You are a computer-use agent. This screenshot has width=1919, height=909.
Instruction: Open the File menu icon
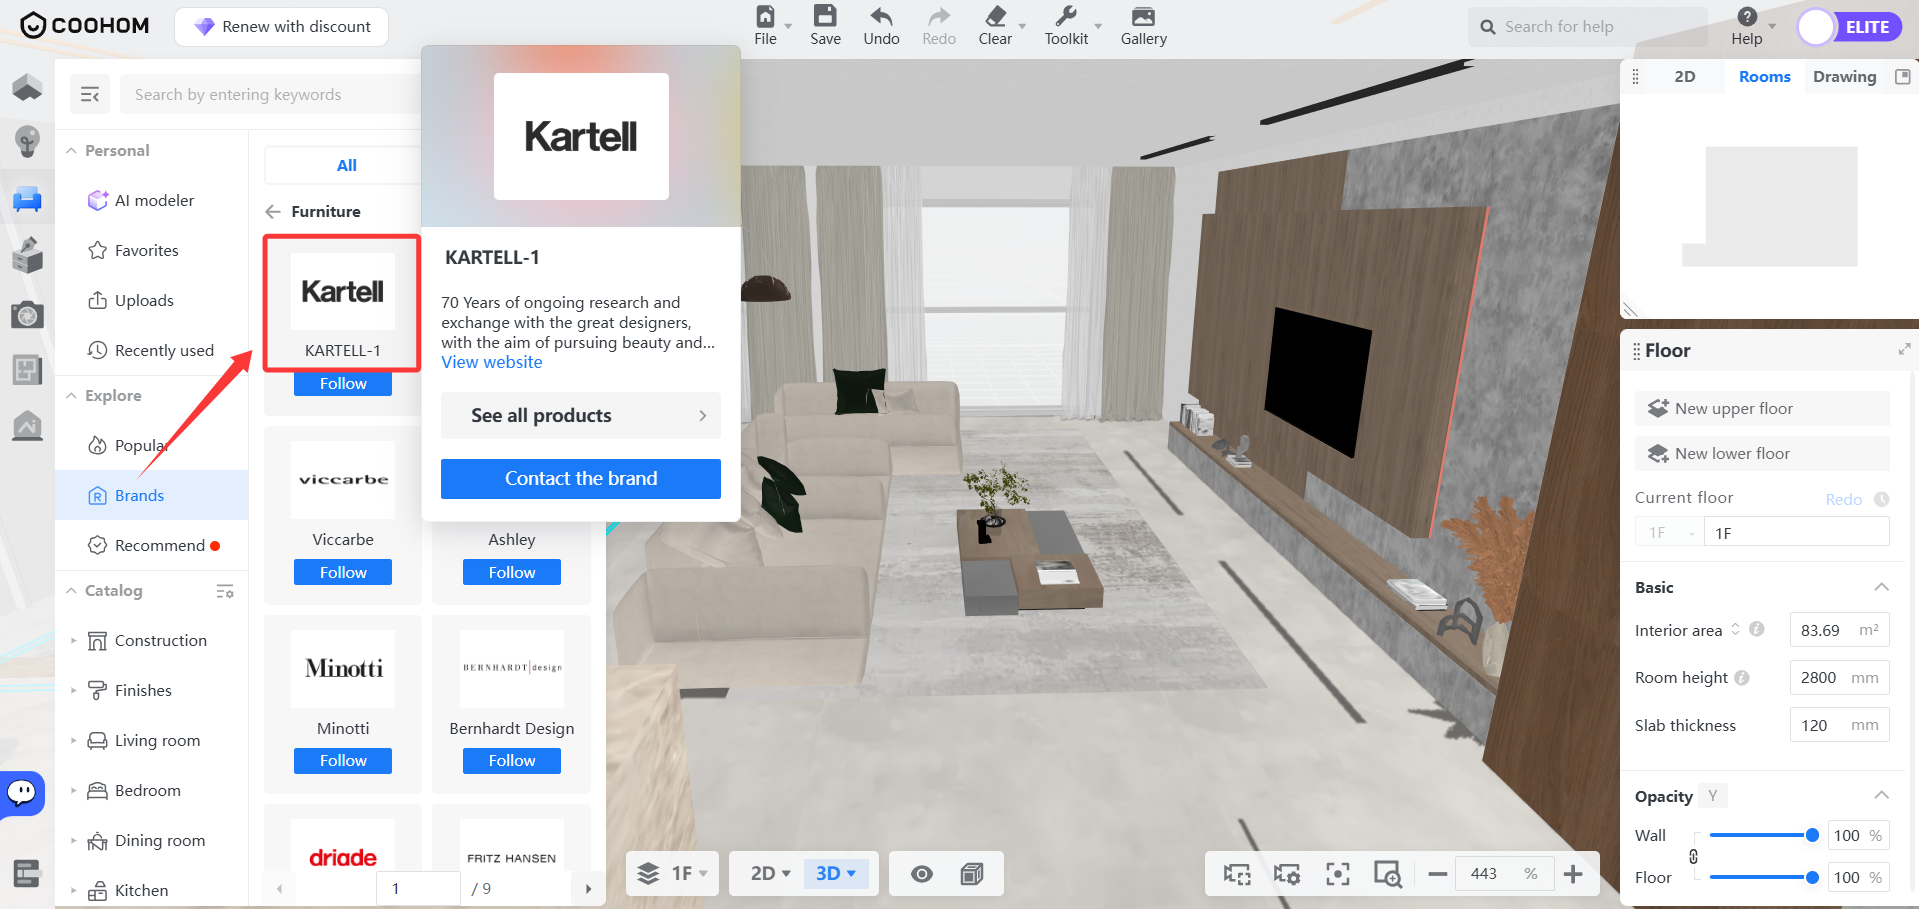point(765,16)
